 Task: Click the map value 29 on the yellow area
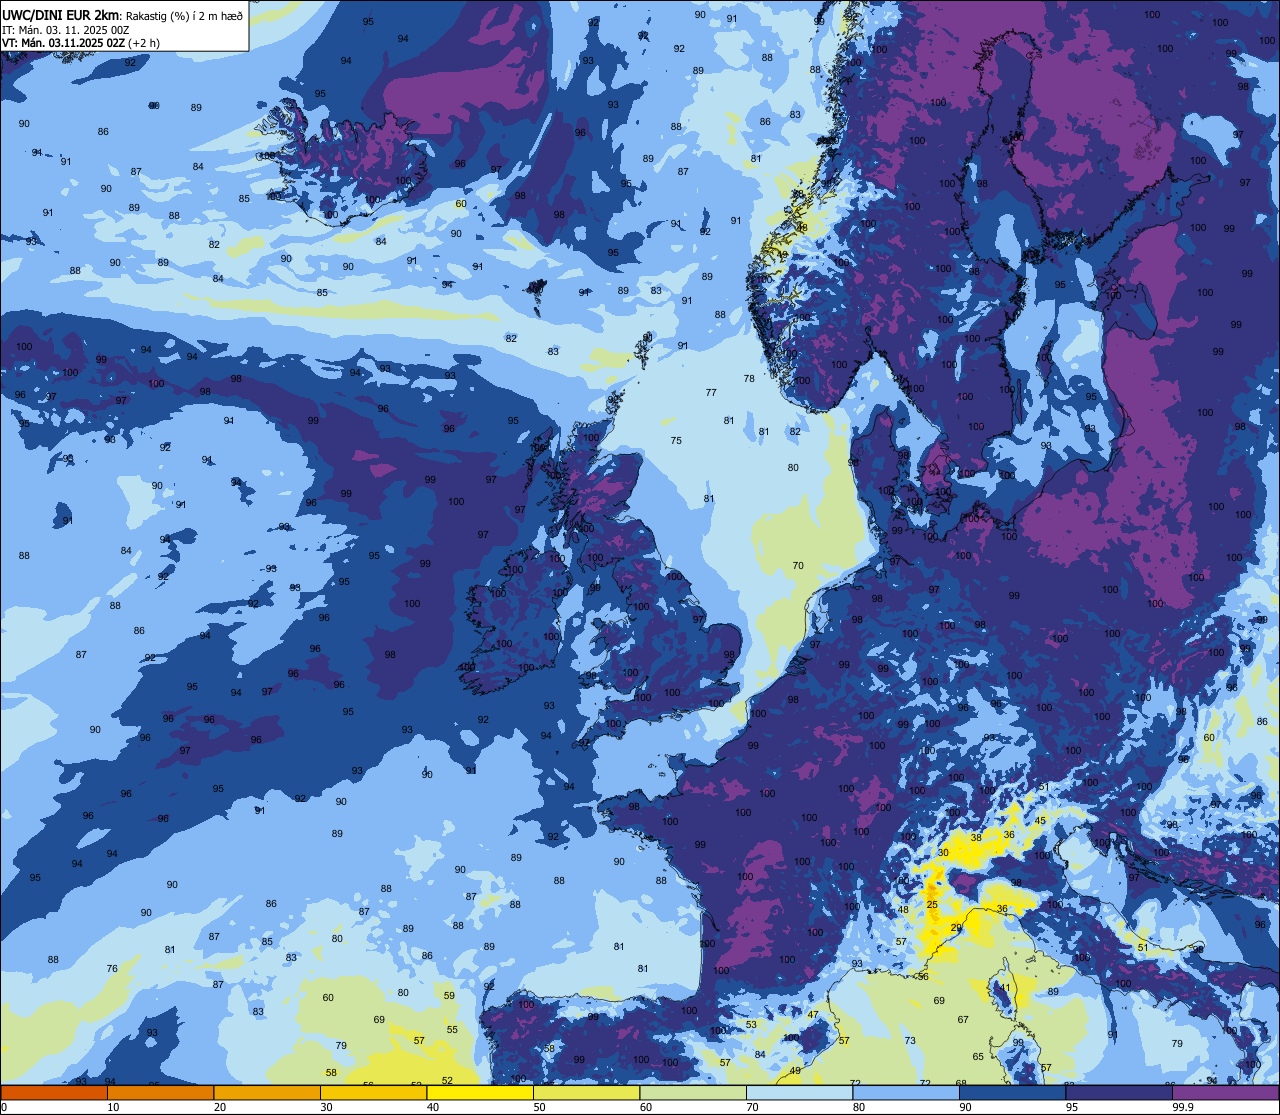point(956,928)
